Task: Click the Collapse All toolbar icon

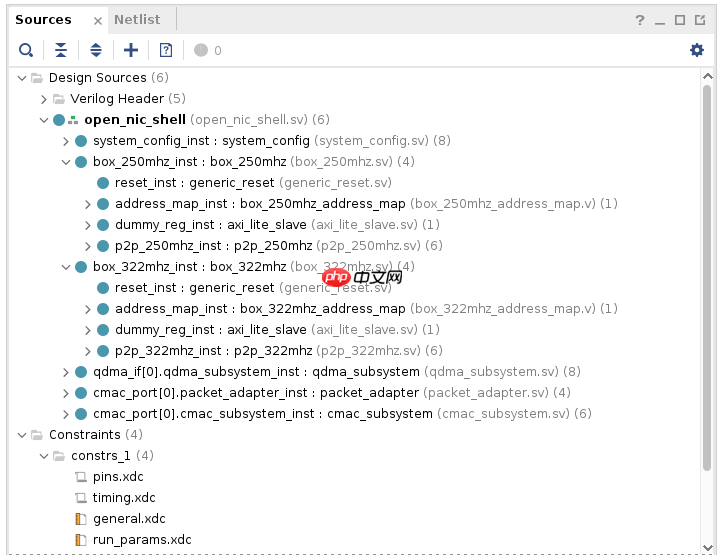Action: (62, 50)
